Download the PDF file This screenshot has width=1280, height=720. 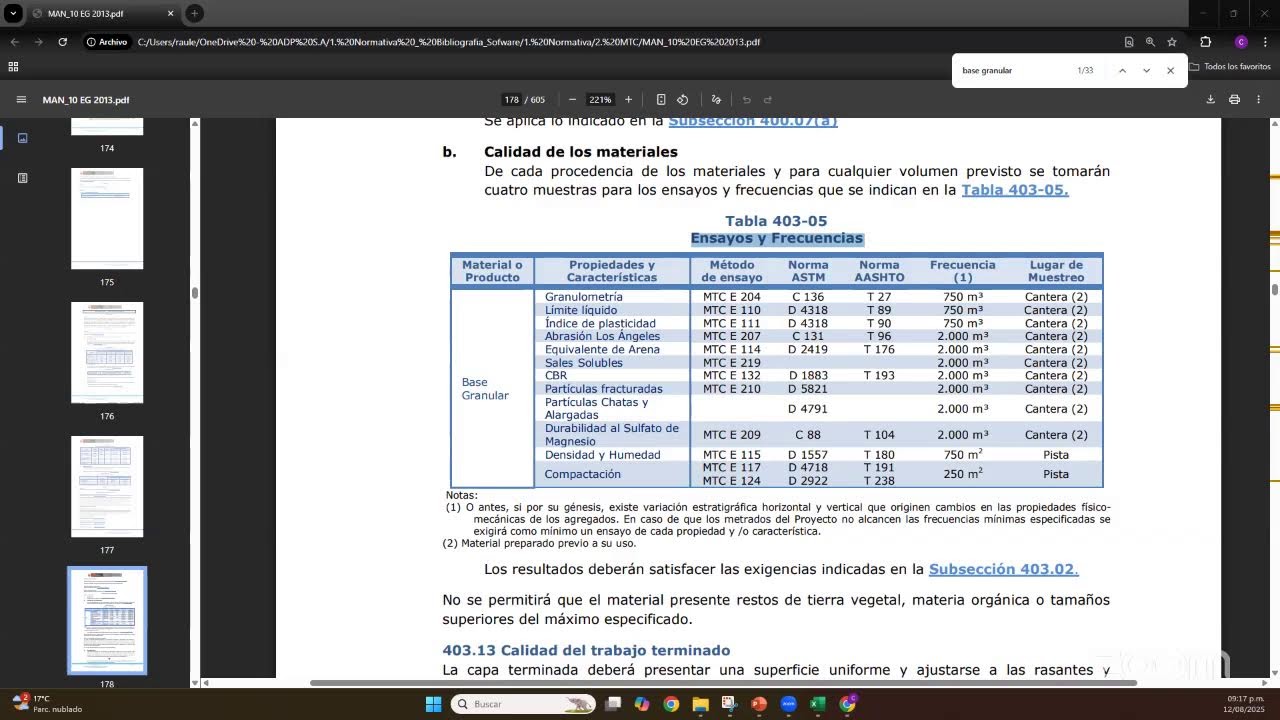tap(1210, 100)
